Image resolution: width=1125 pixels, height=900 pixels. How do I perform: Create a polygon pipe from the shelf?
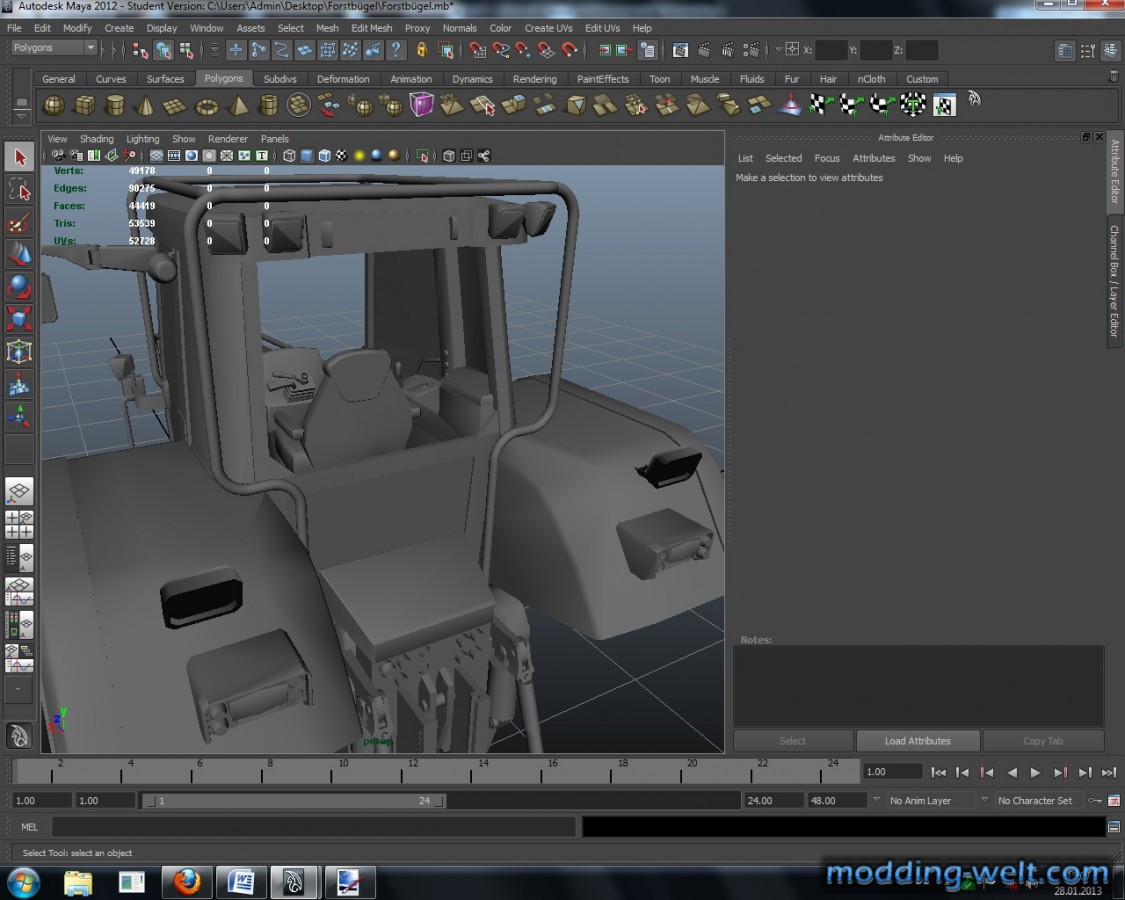[x=268, y=106]
